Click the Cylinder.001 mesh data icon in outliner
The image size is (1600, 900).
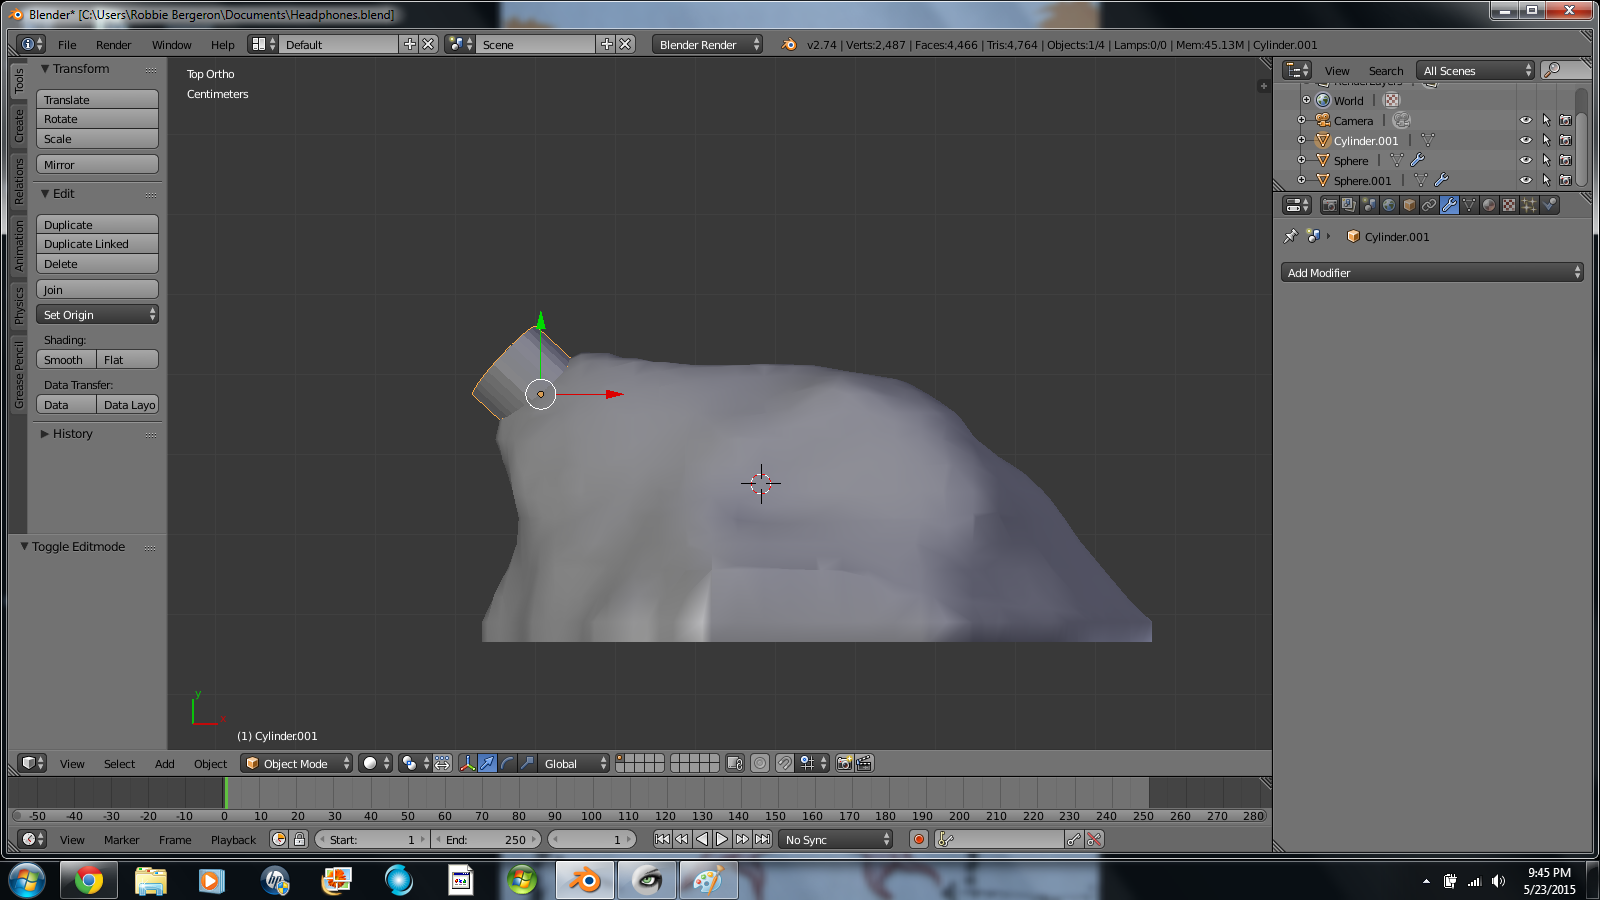click(x=1427, y=140)
